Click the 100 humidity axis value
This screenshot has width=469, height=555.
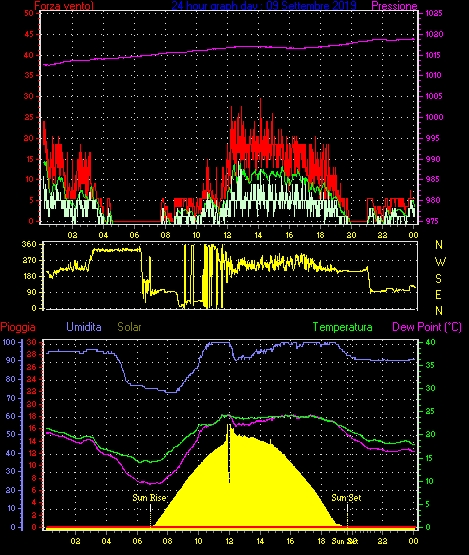(9, 342)
